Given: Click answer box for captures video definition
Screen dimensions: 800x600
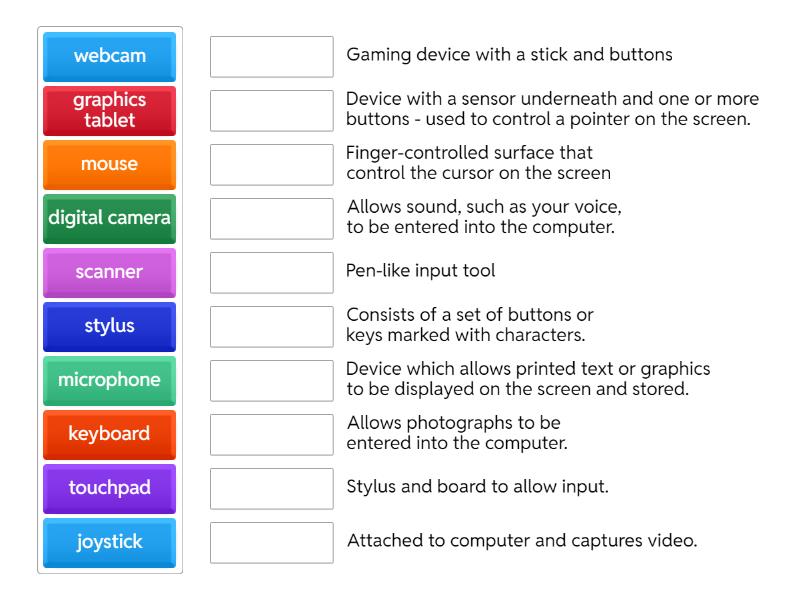Looking at the screenshot, I should point(272,543).
